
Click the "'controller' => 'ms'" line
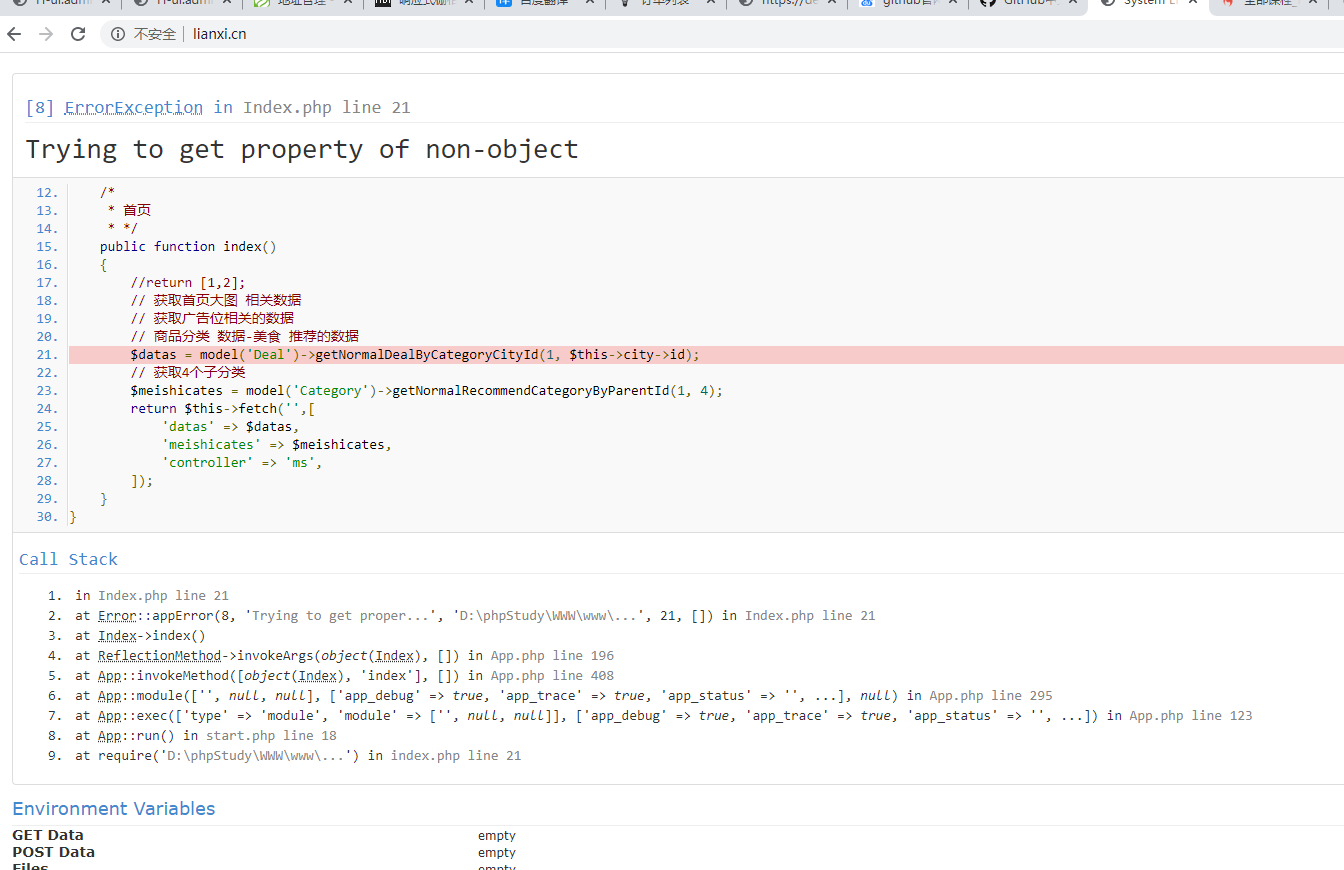tap(242, 462)
